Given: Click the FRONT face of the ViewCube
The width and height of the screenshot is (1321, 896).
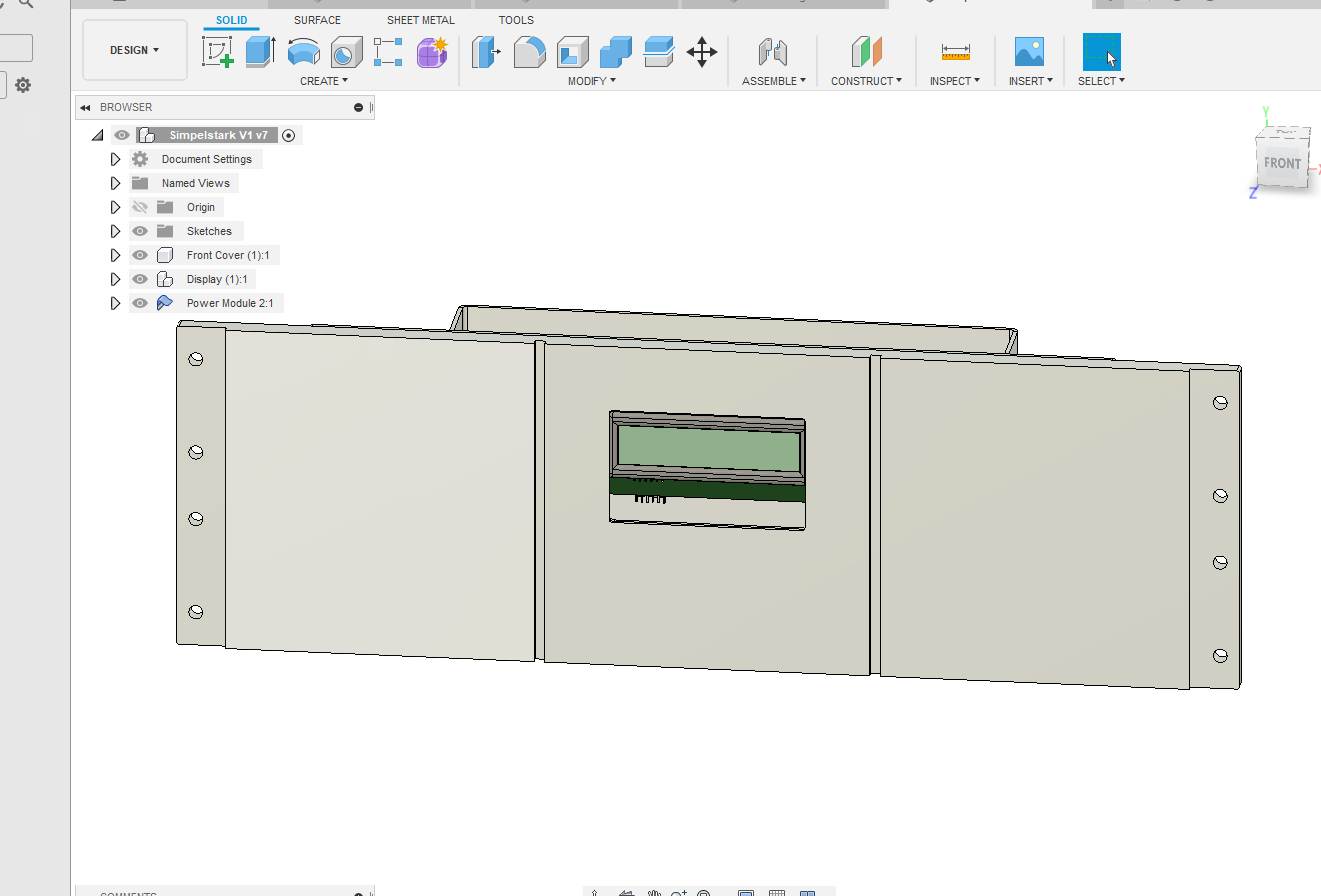Looking at the screenshot, I should pyautogui.click(x=1282, y=163).
